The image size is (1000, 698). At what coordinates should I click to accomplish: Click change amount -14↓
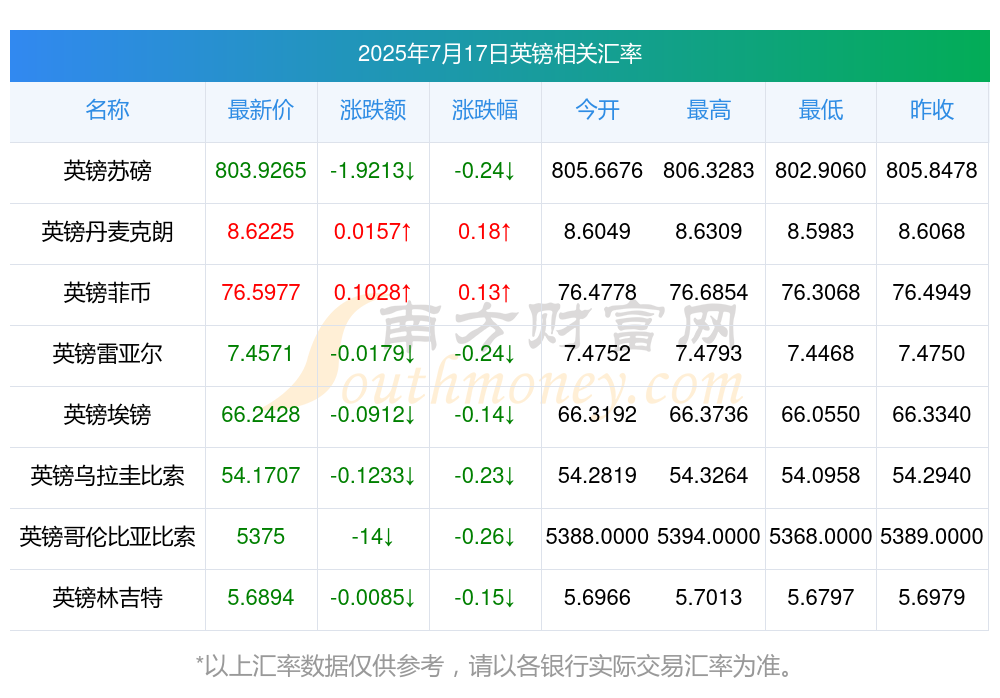[x=372, y=537]
